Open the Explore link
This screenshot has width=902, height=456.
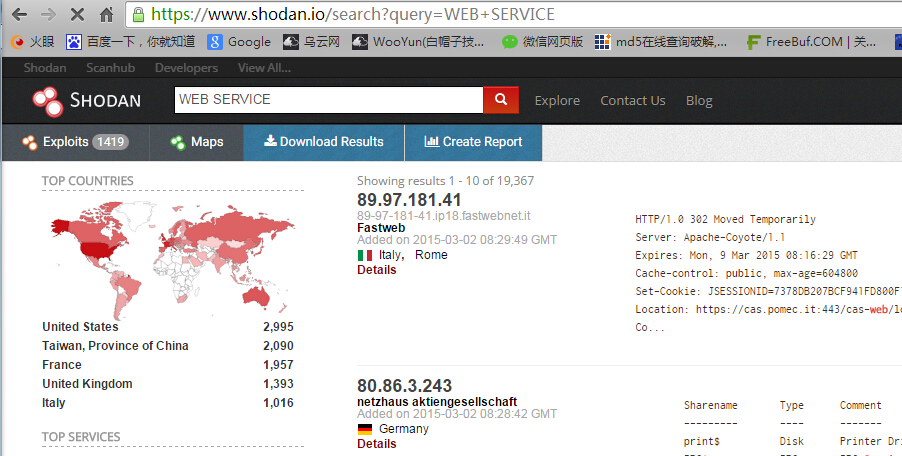tap(557, 101)
